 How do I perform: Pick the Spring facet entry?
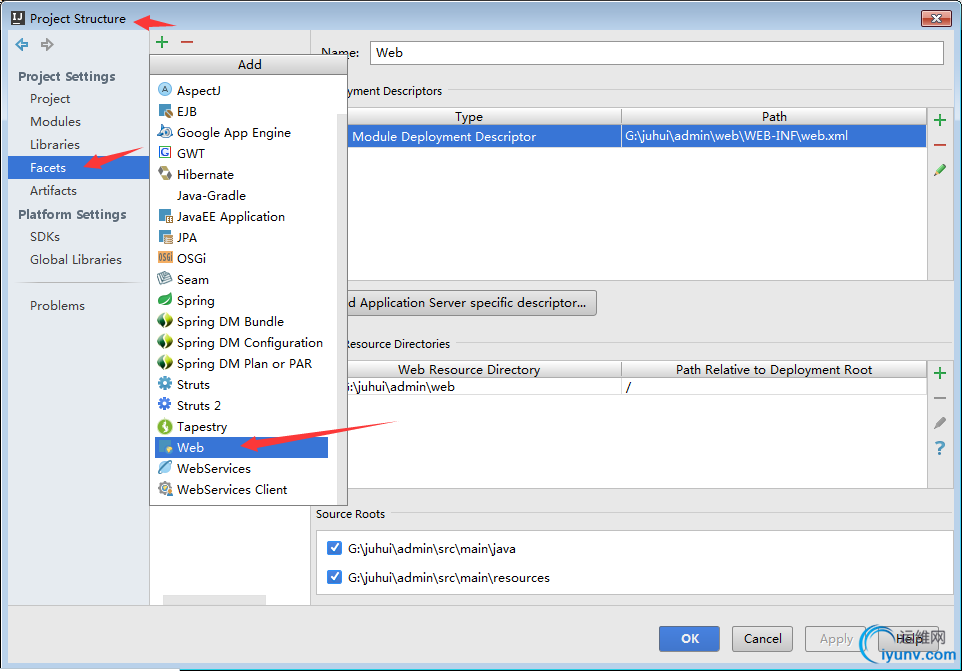(241, 301)
